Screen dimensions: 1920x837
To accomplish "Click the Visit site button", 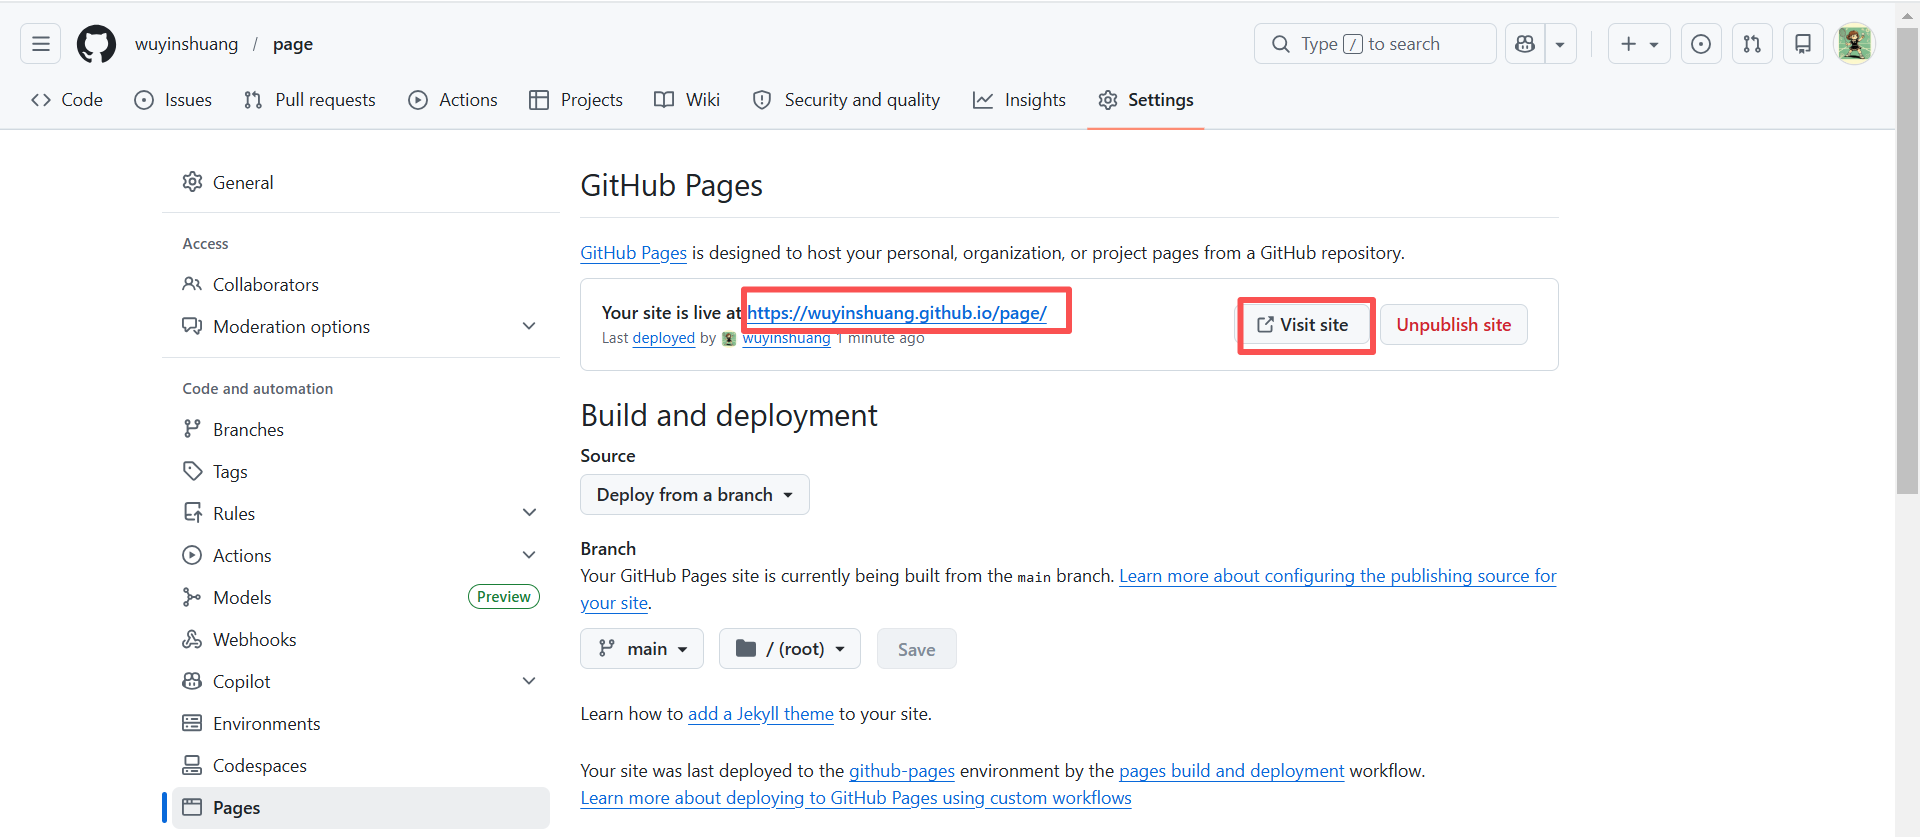I will point(1303,325).
